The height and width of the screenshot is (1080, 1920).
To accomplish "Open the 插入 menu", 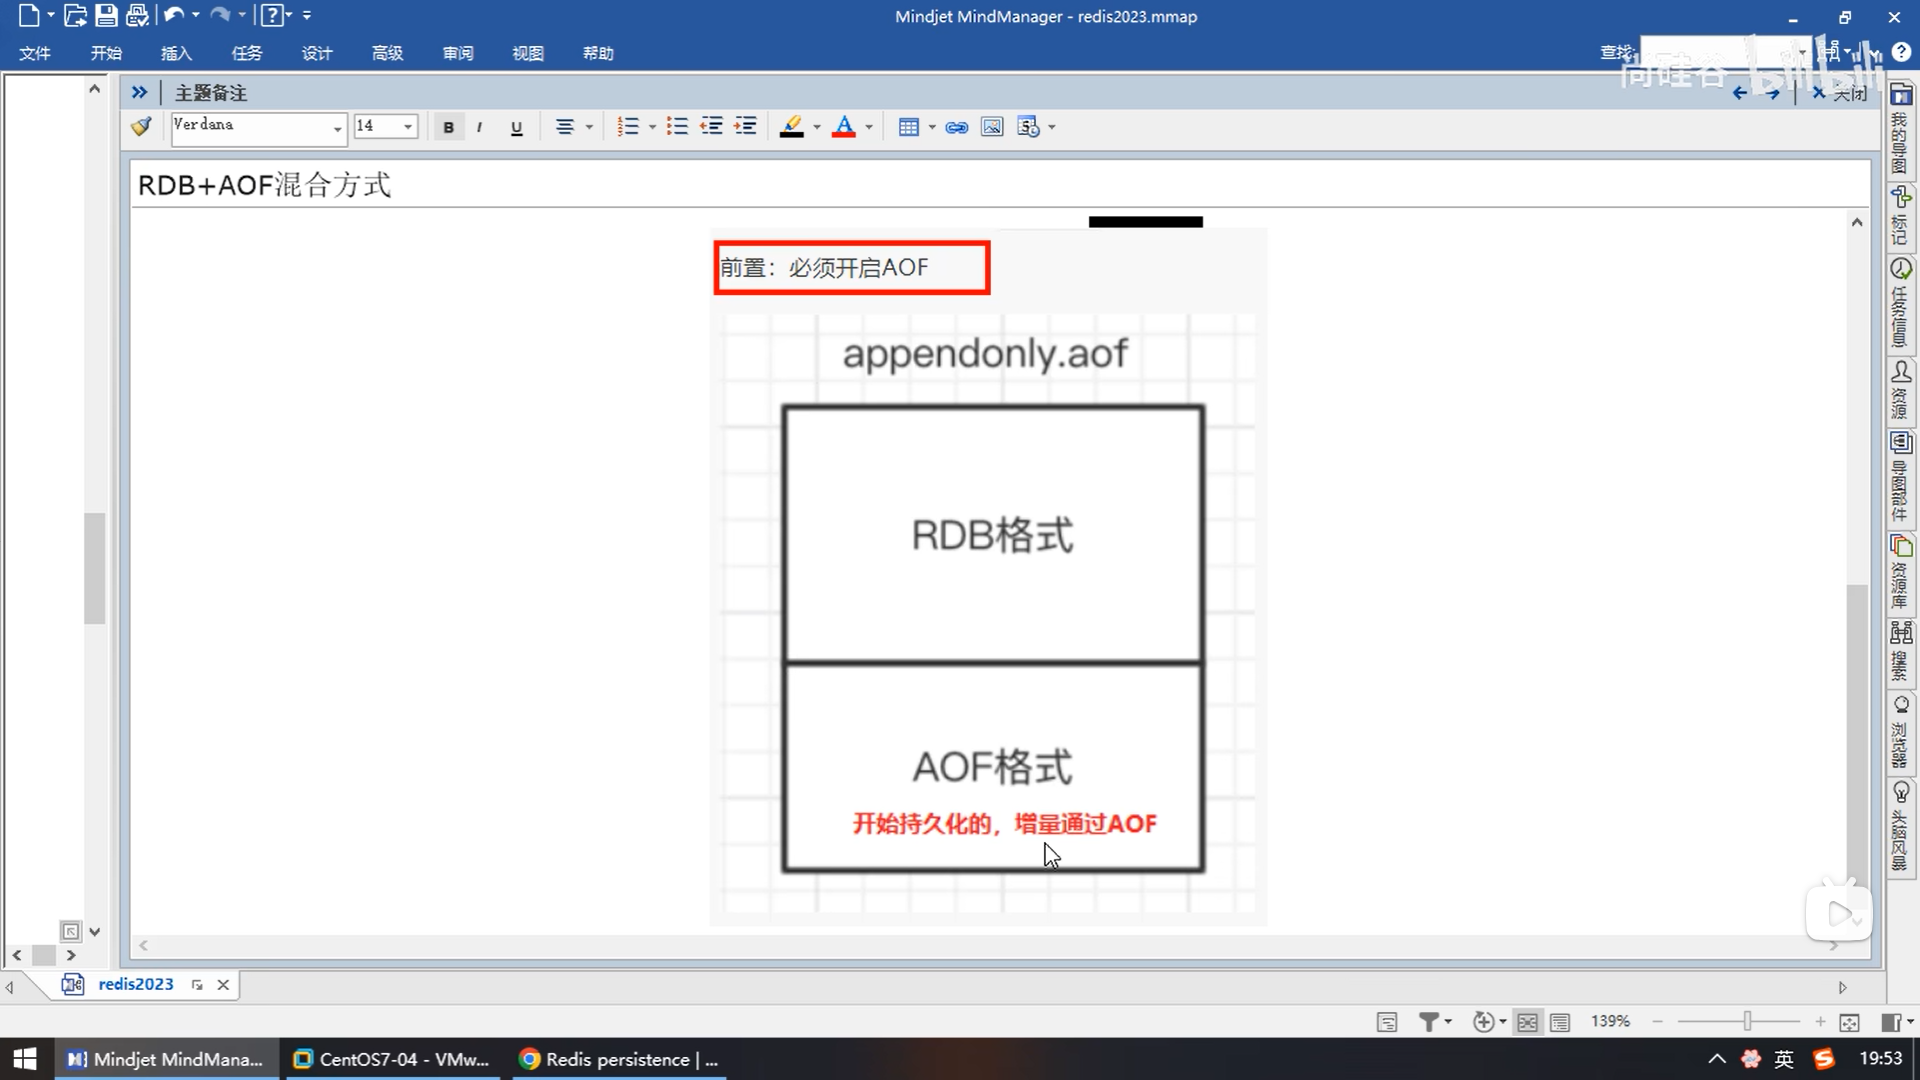I will coord(176,53).
